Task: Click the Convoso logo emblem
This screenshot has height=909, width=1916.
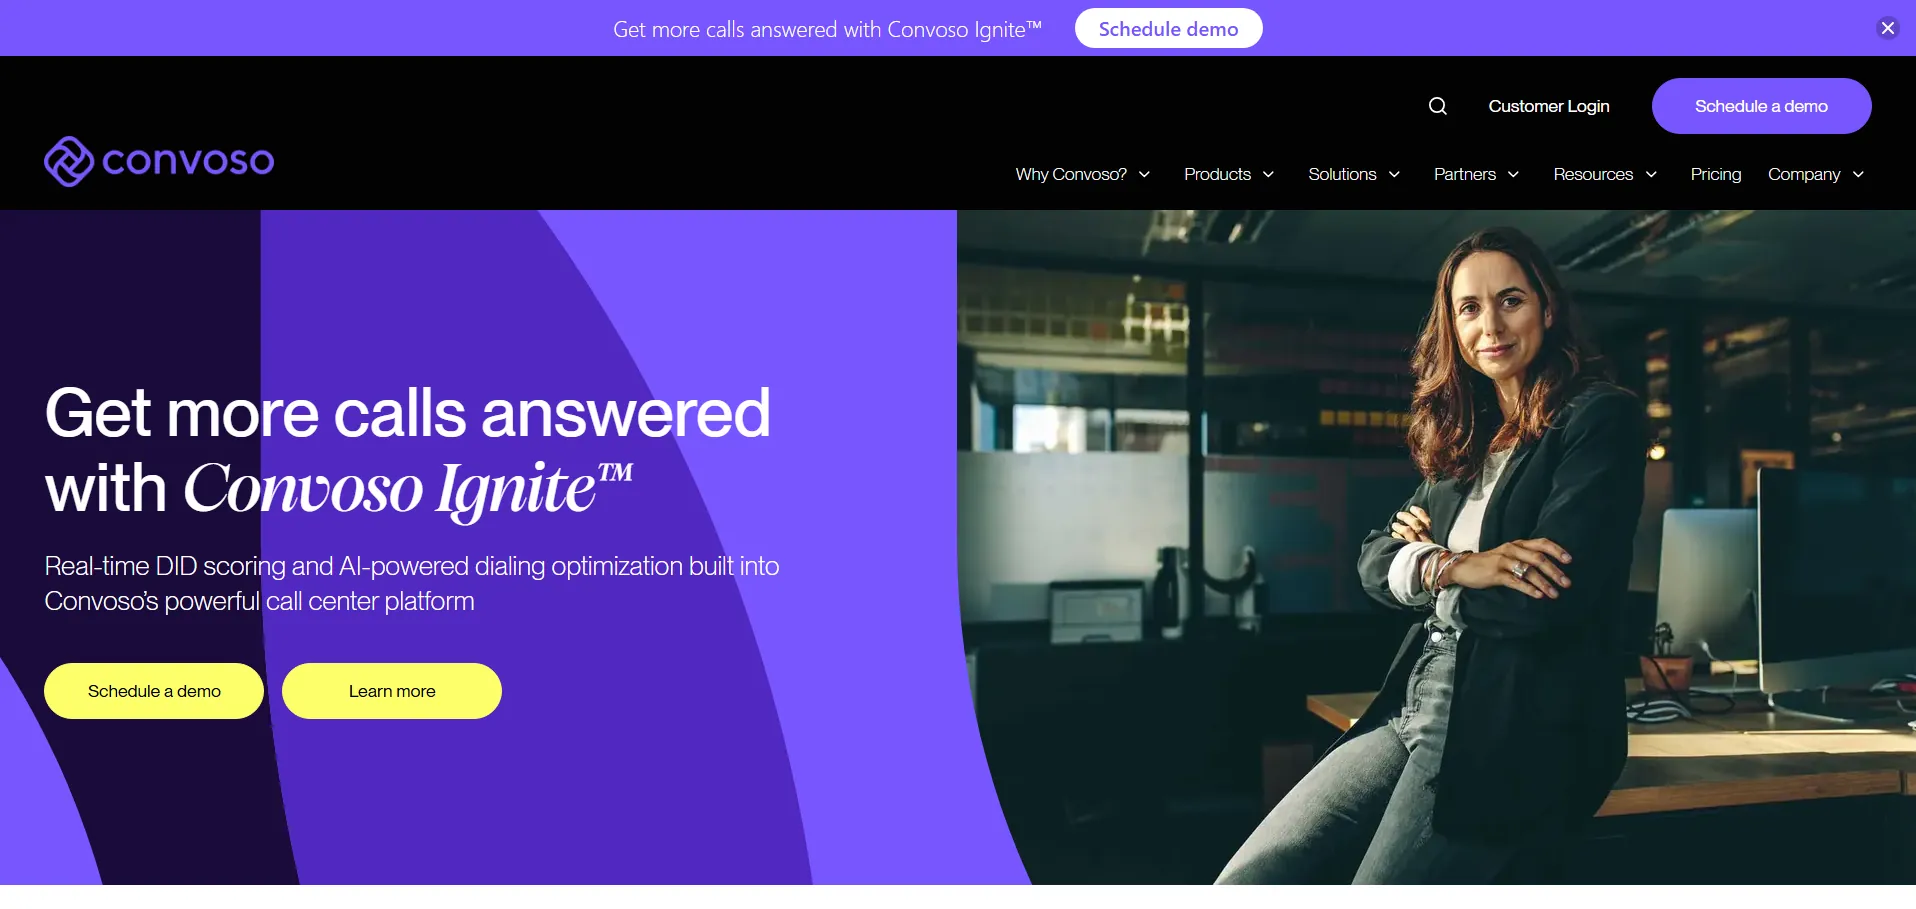Action: coord(69,161)
